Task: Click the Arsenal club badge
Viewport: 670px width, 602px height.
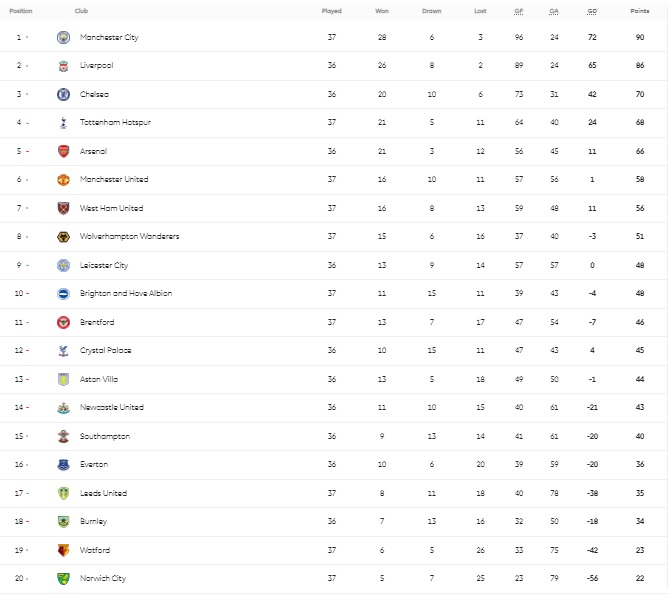Action: [x=64, y=151]
